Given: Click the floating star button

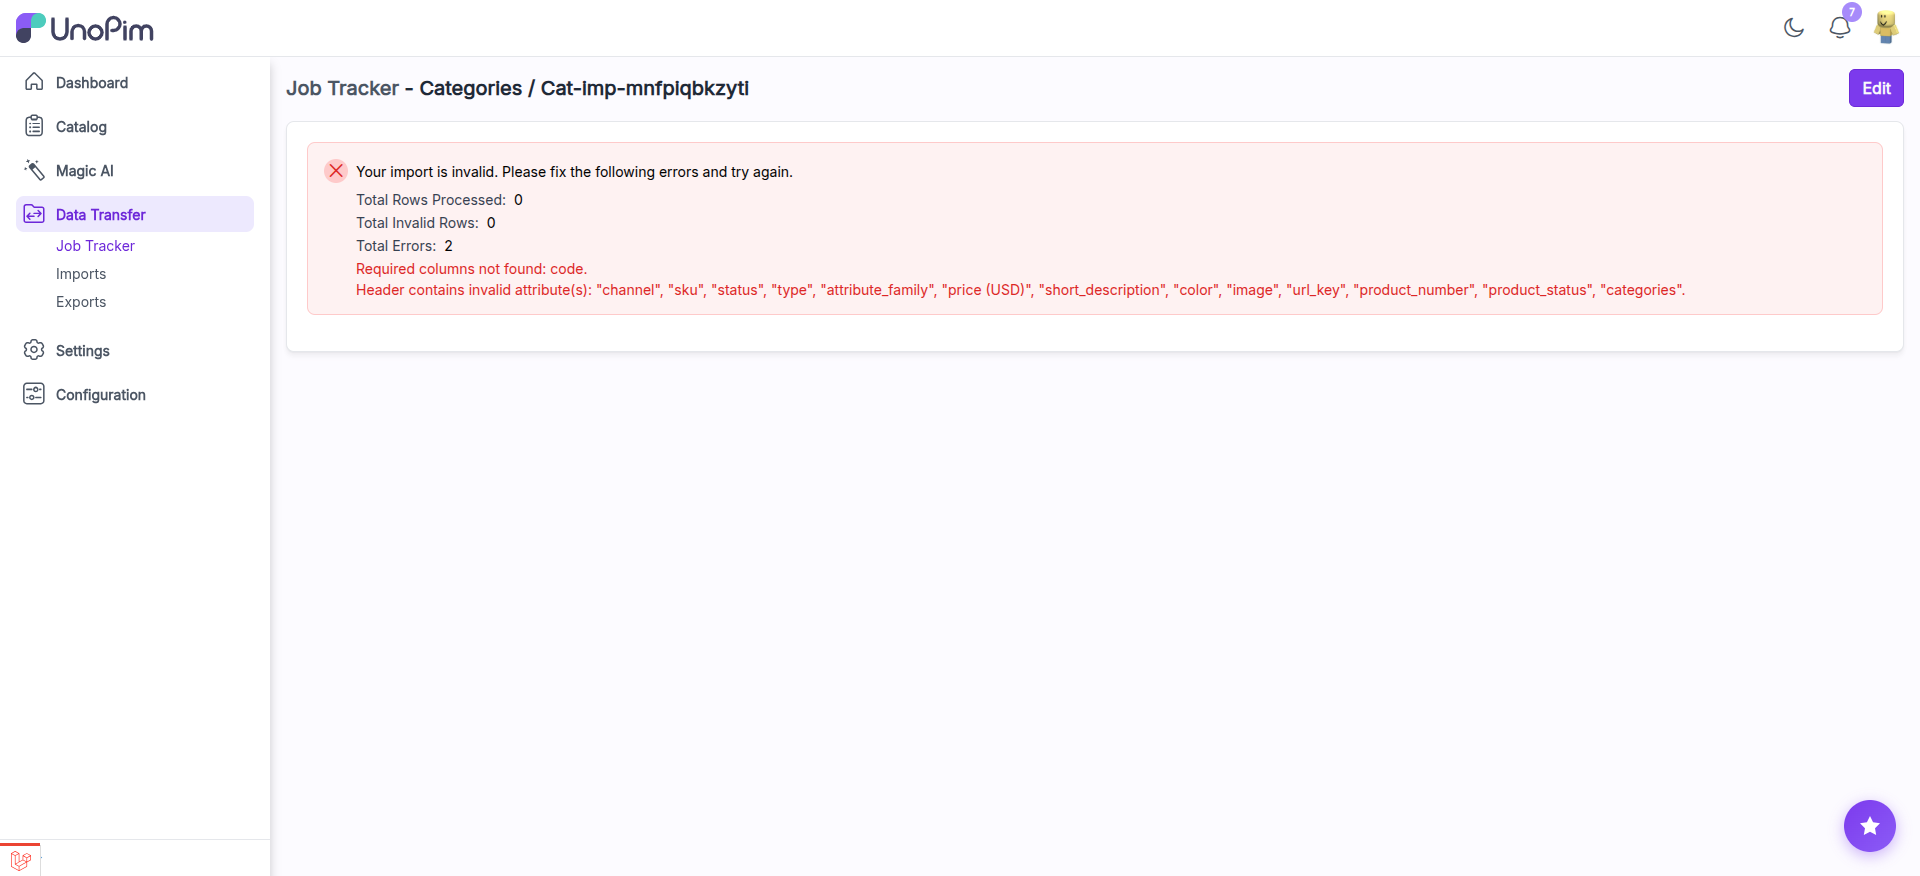Looking at the screenshot, I should coord(1869,826).
